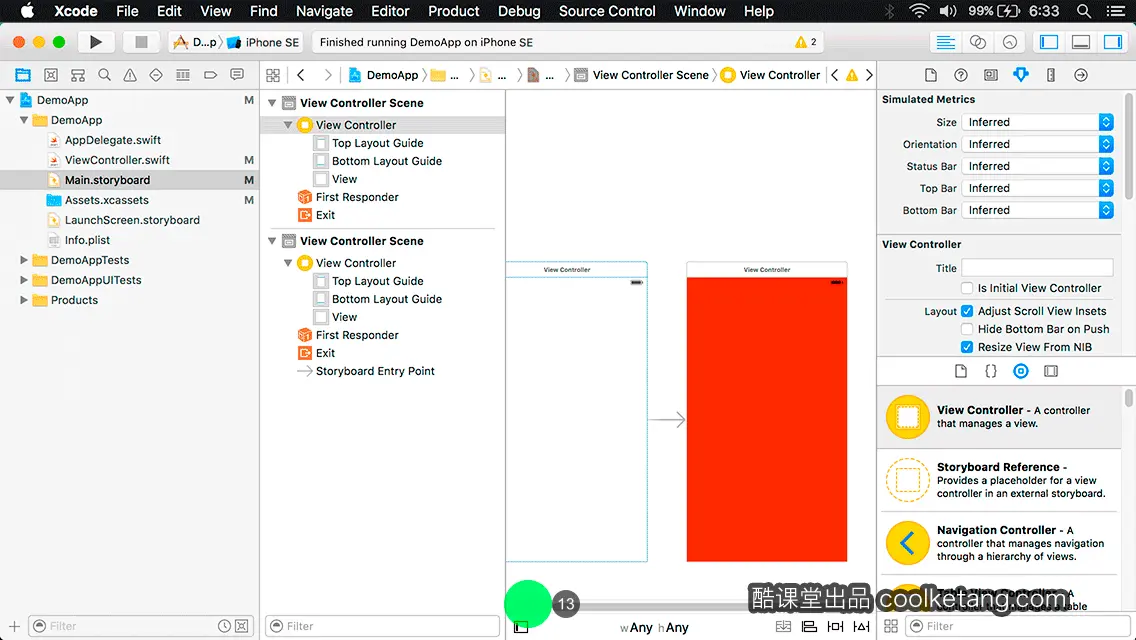
Task: Open the Symbol navigator tab
Action: pyautogui.click(x=51, y=75)
